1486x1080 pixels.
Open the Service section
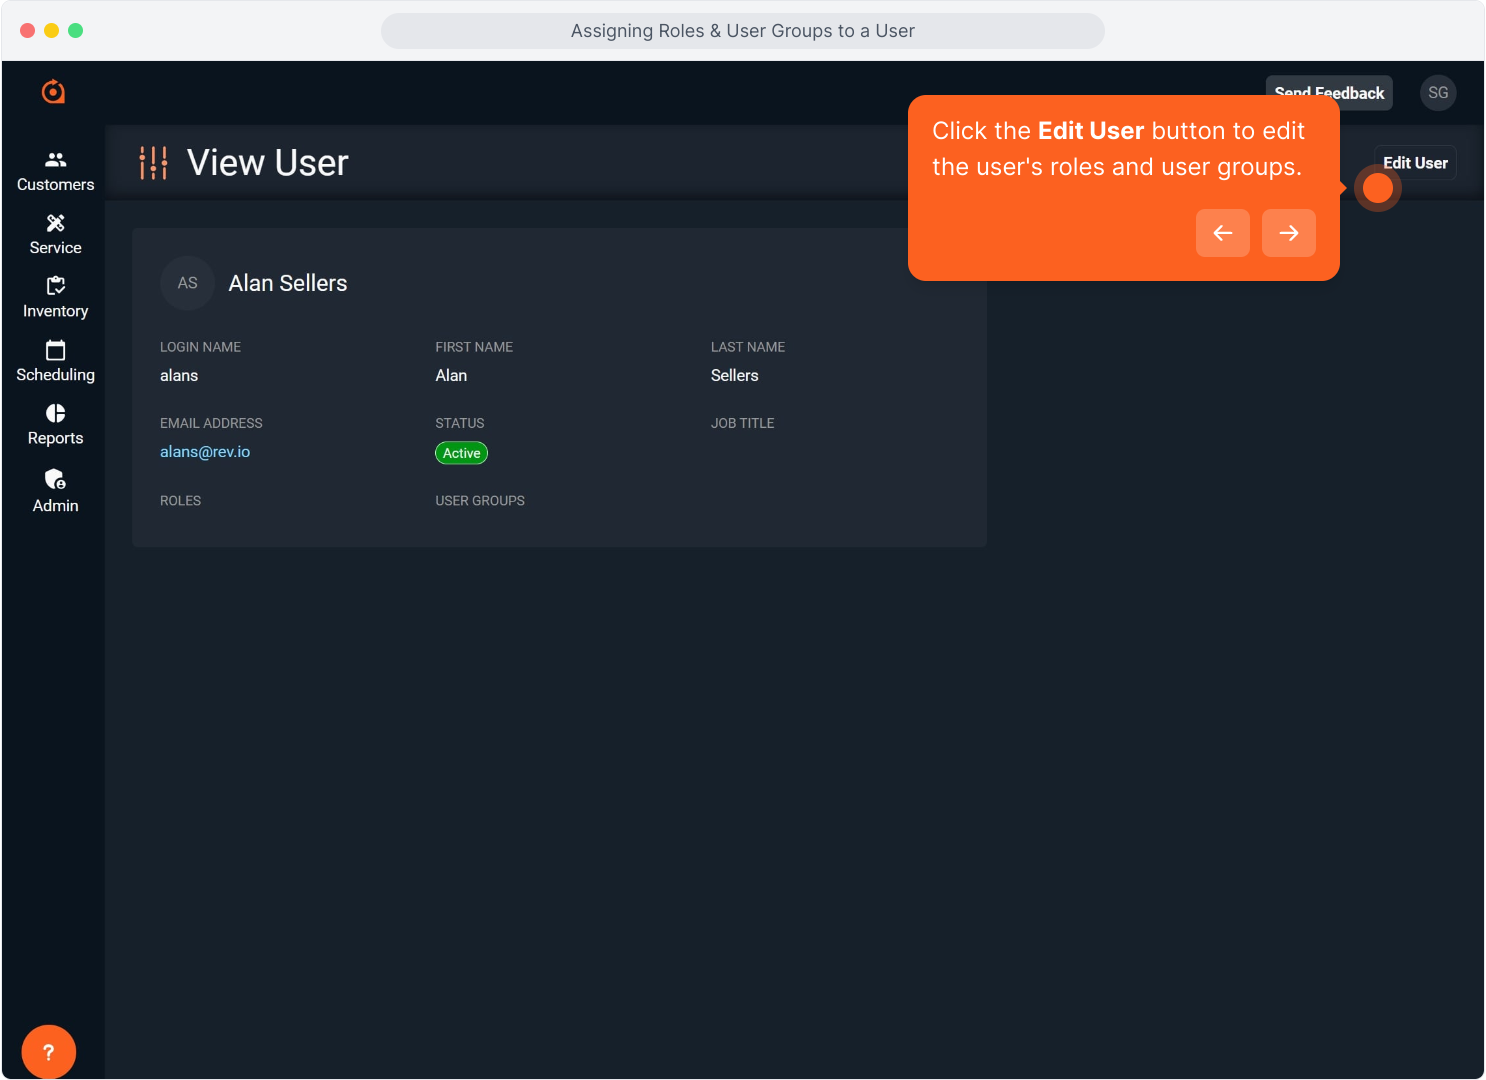(55, 234)
